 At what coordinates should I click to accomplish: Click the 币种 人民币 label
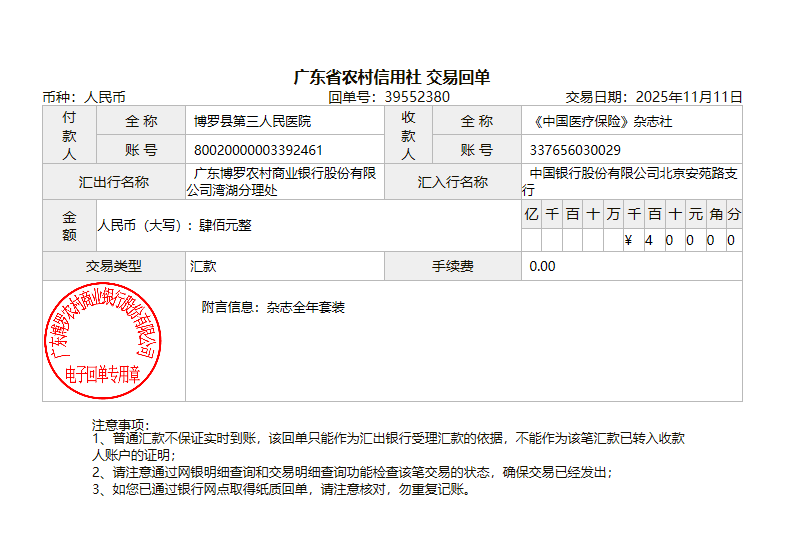pos(84,97)
